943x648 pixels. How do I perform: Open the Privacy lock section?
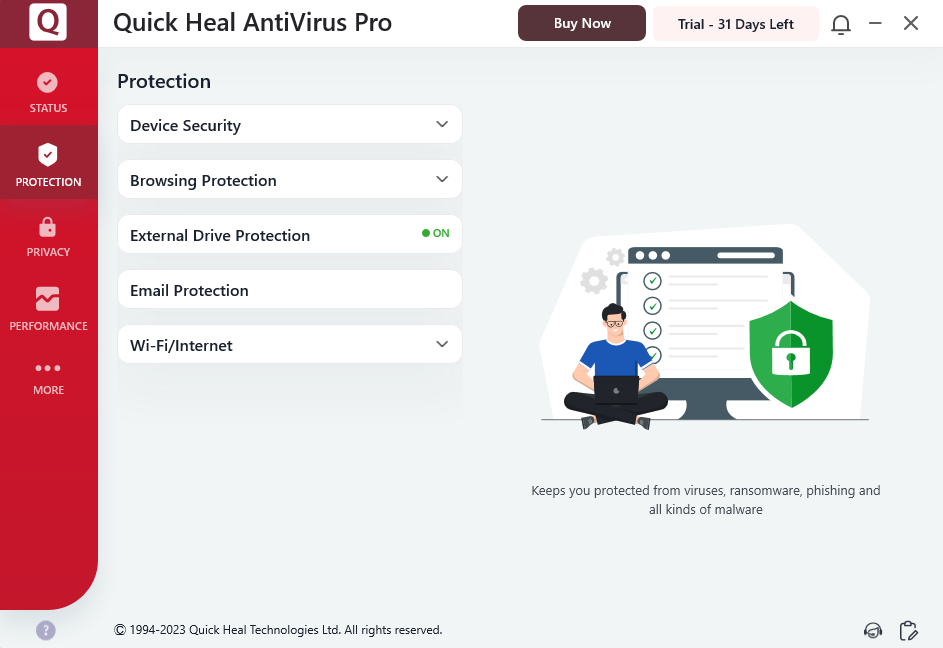pos(48,238)
